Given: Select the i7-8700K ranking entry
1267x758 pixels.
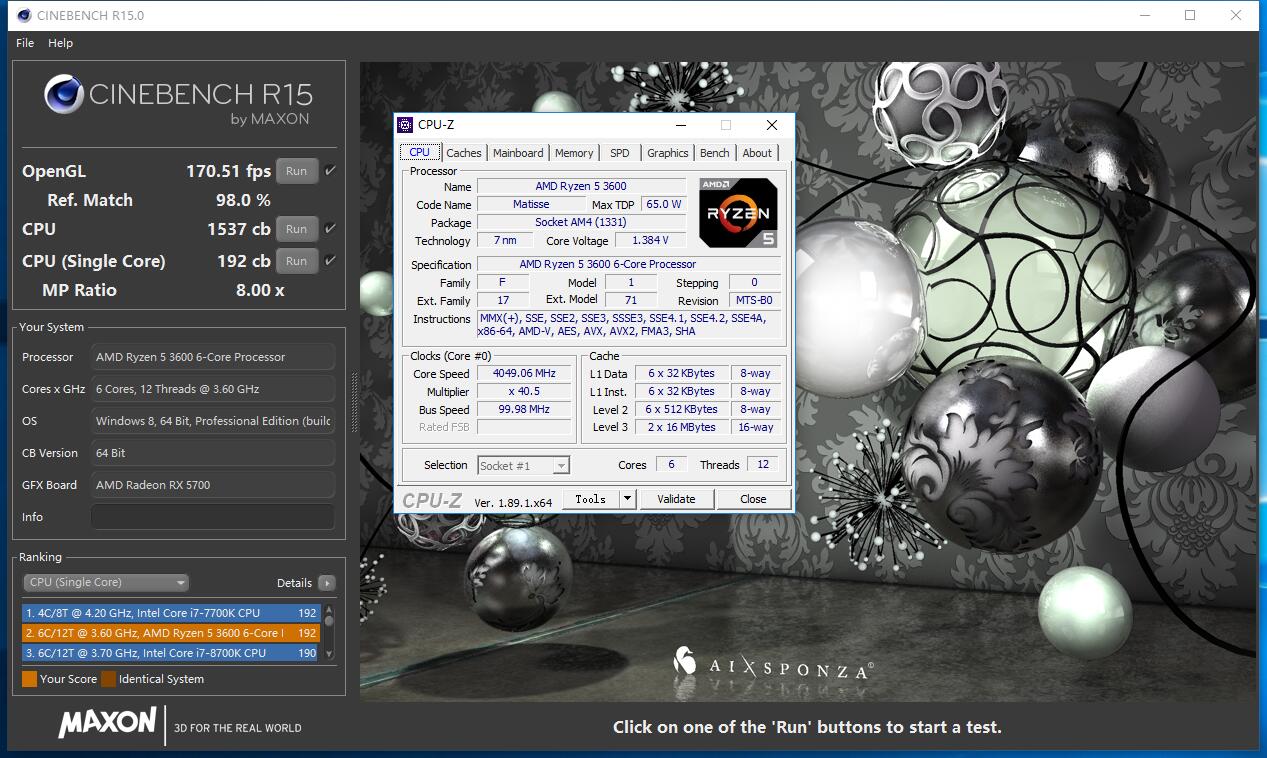Looking at the screenshot, I should [171, 653].
